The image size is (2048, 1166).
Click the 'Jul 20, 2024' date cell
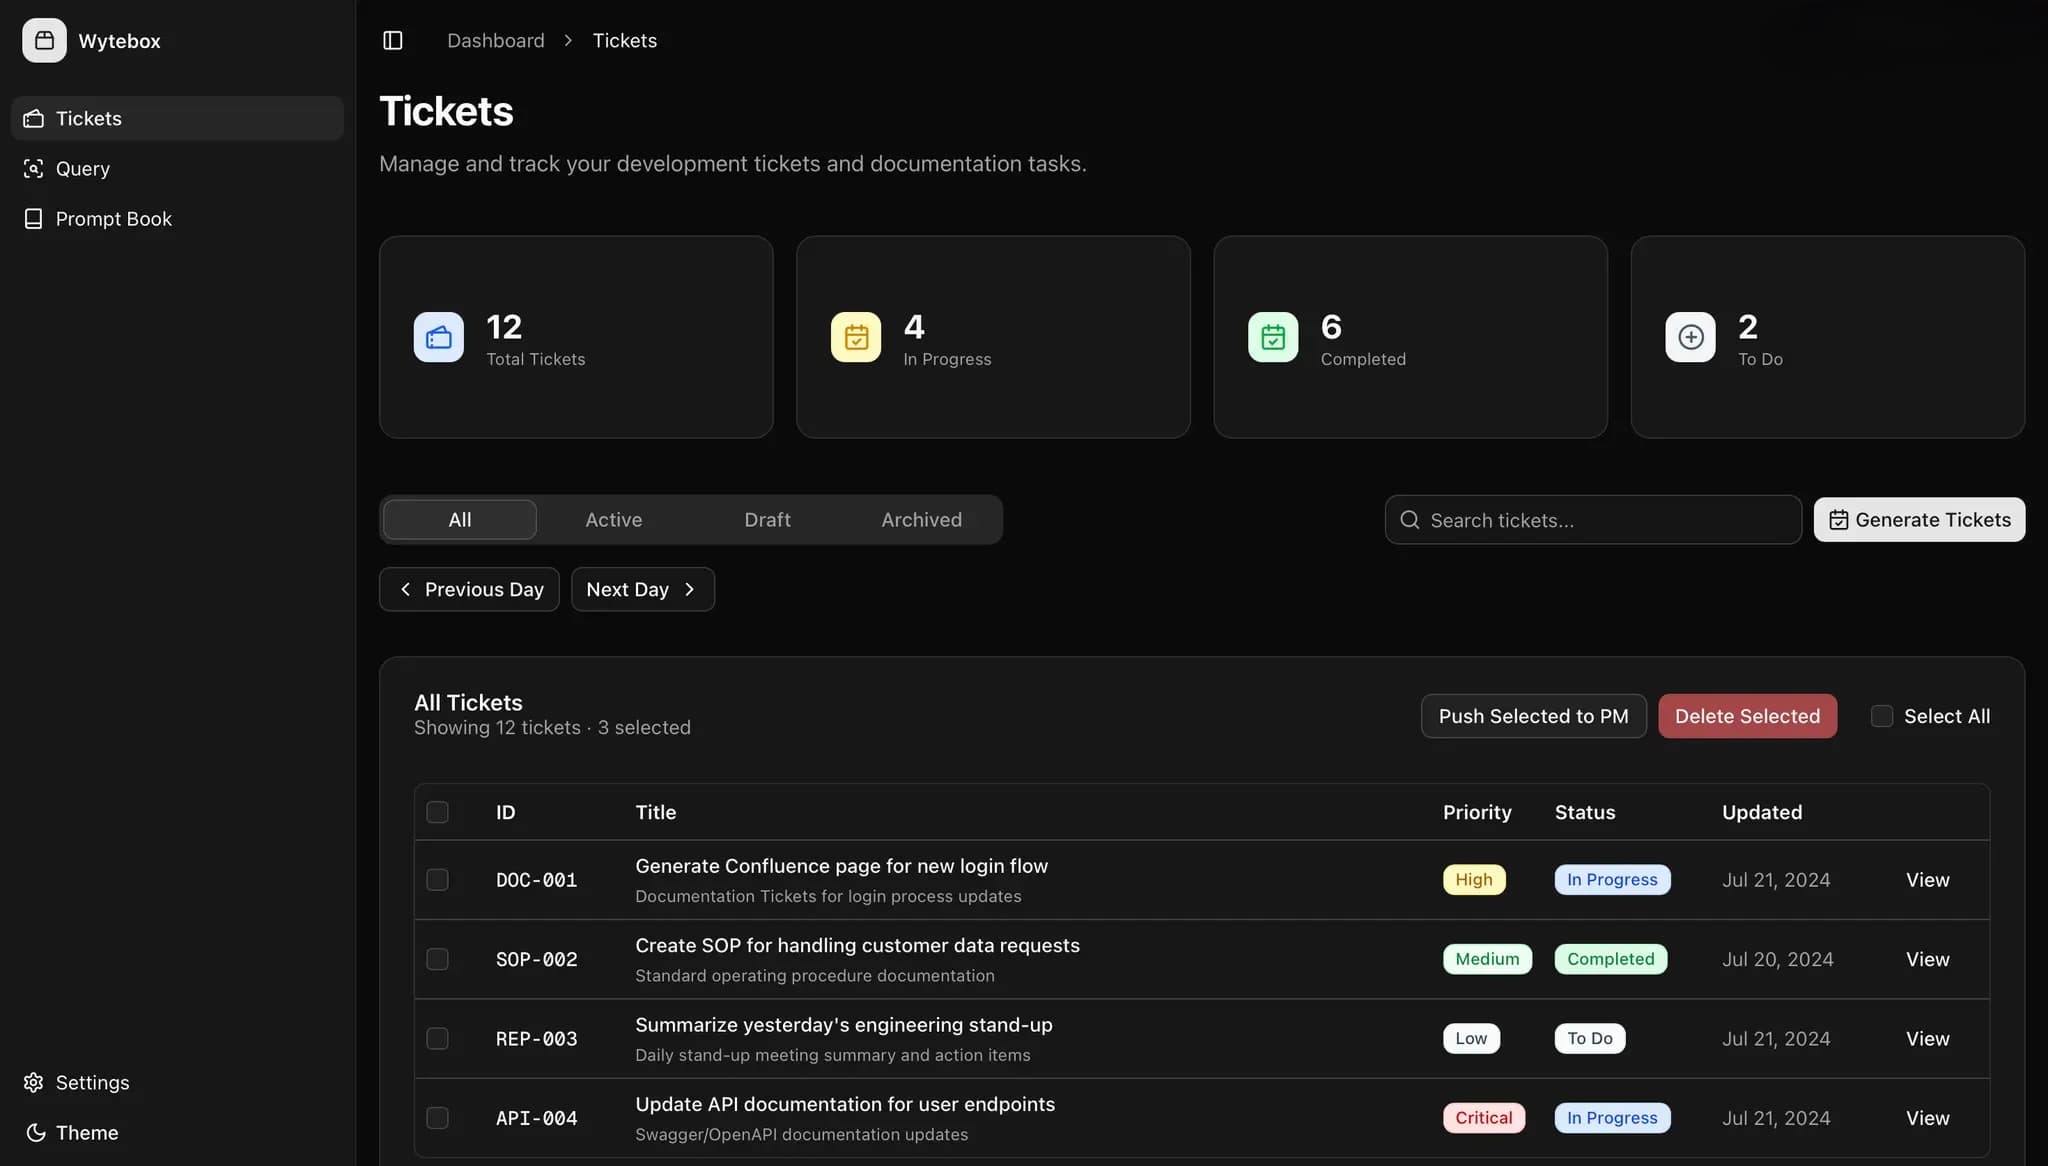1777,959
